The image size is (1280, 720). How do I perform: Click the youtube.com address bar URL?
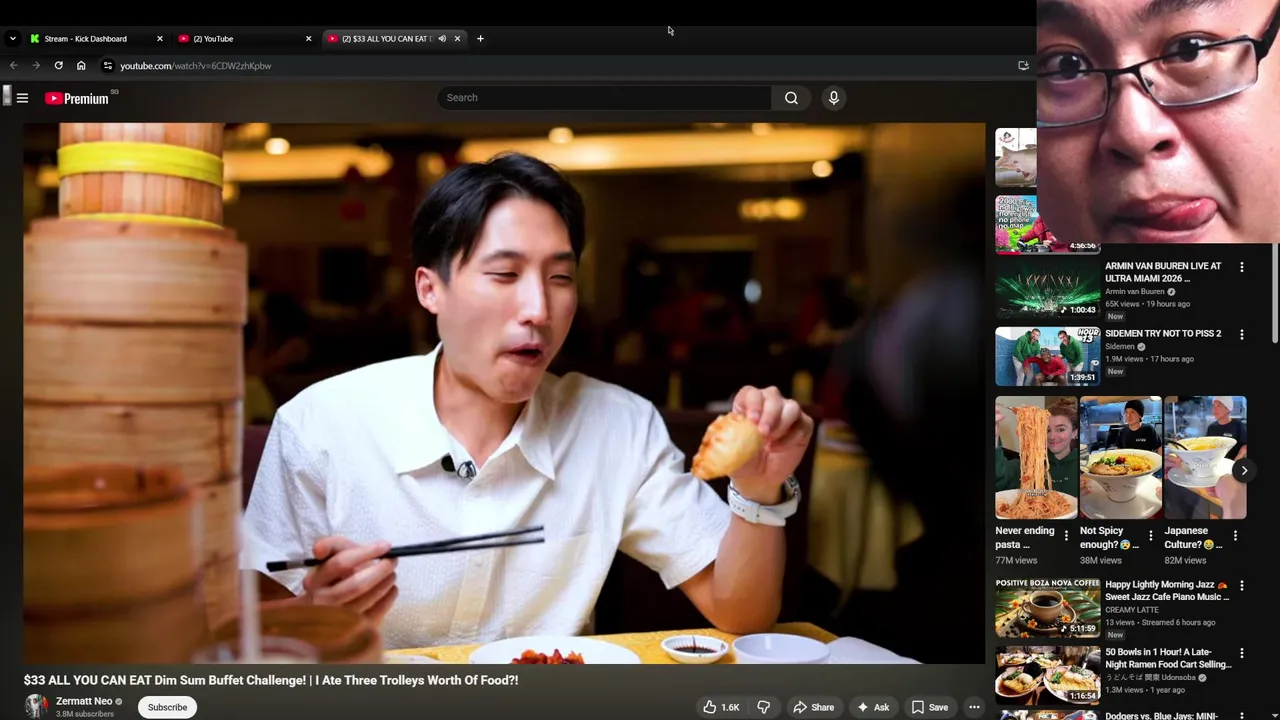[196, 66]
